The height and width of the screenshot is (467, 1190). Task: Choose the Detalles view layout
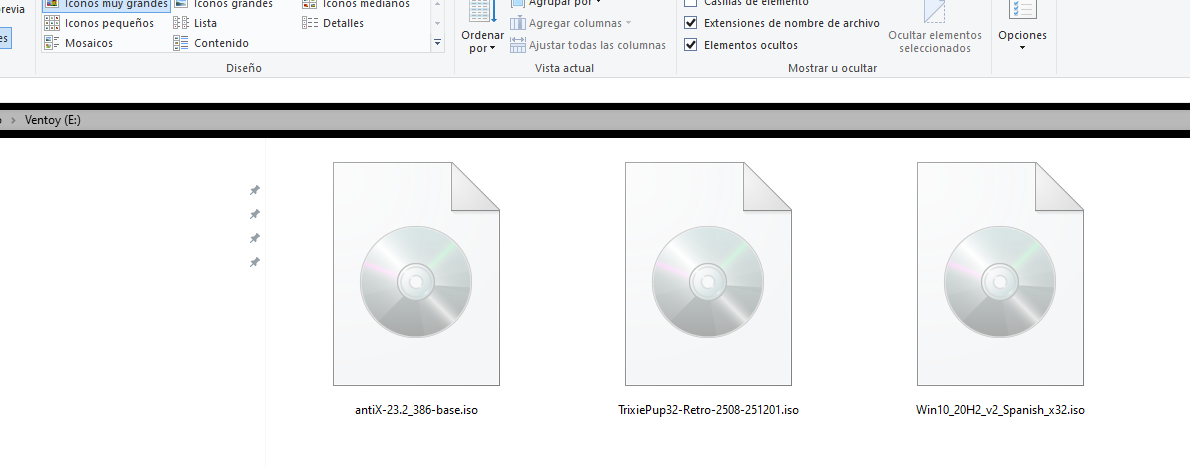pyautogui.click(x=332, y=24)
